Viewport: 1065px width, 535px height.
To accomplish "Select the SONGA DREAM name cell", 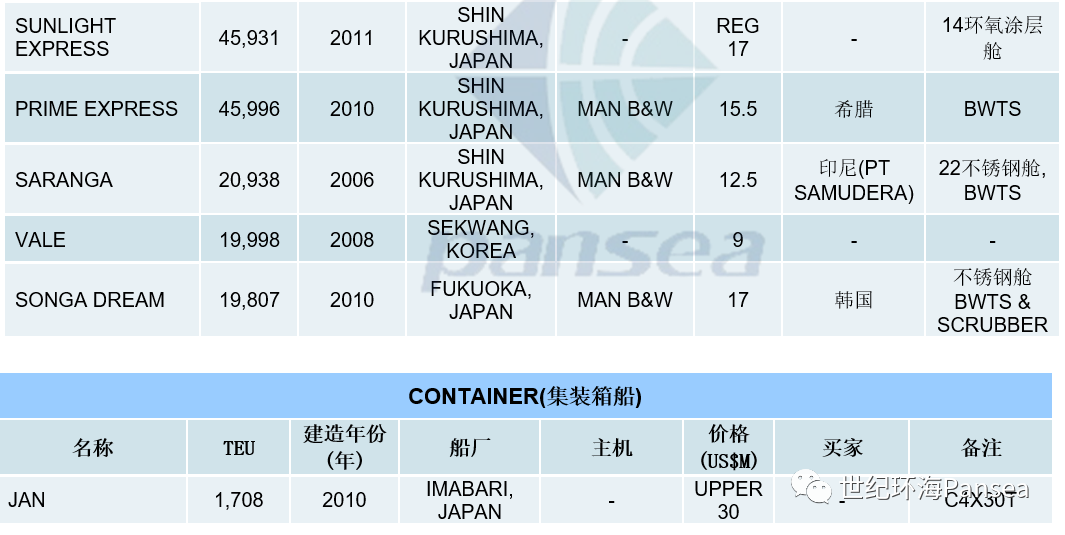I will coord(102,299).
